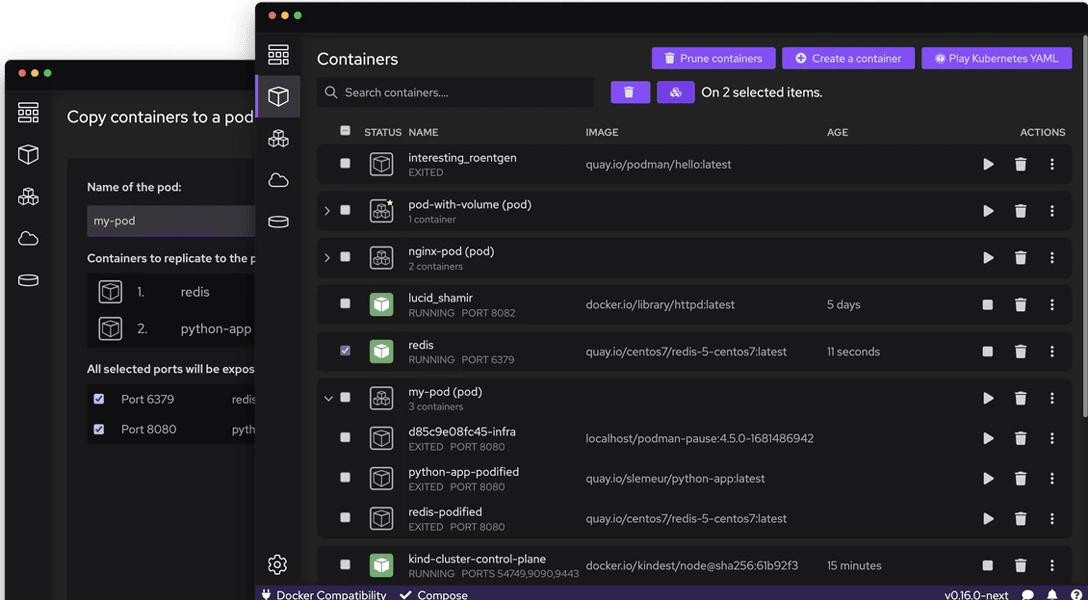Open Volumes icon in main sidebar
The height and width of the screenshot is (600, 1088).
278,222
